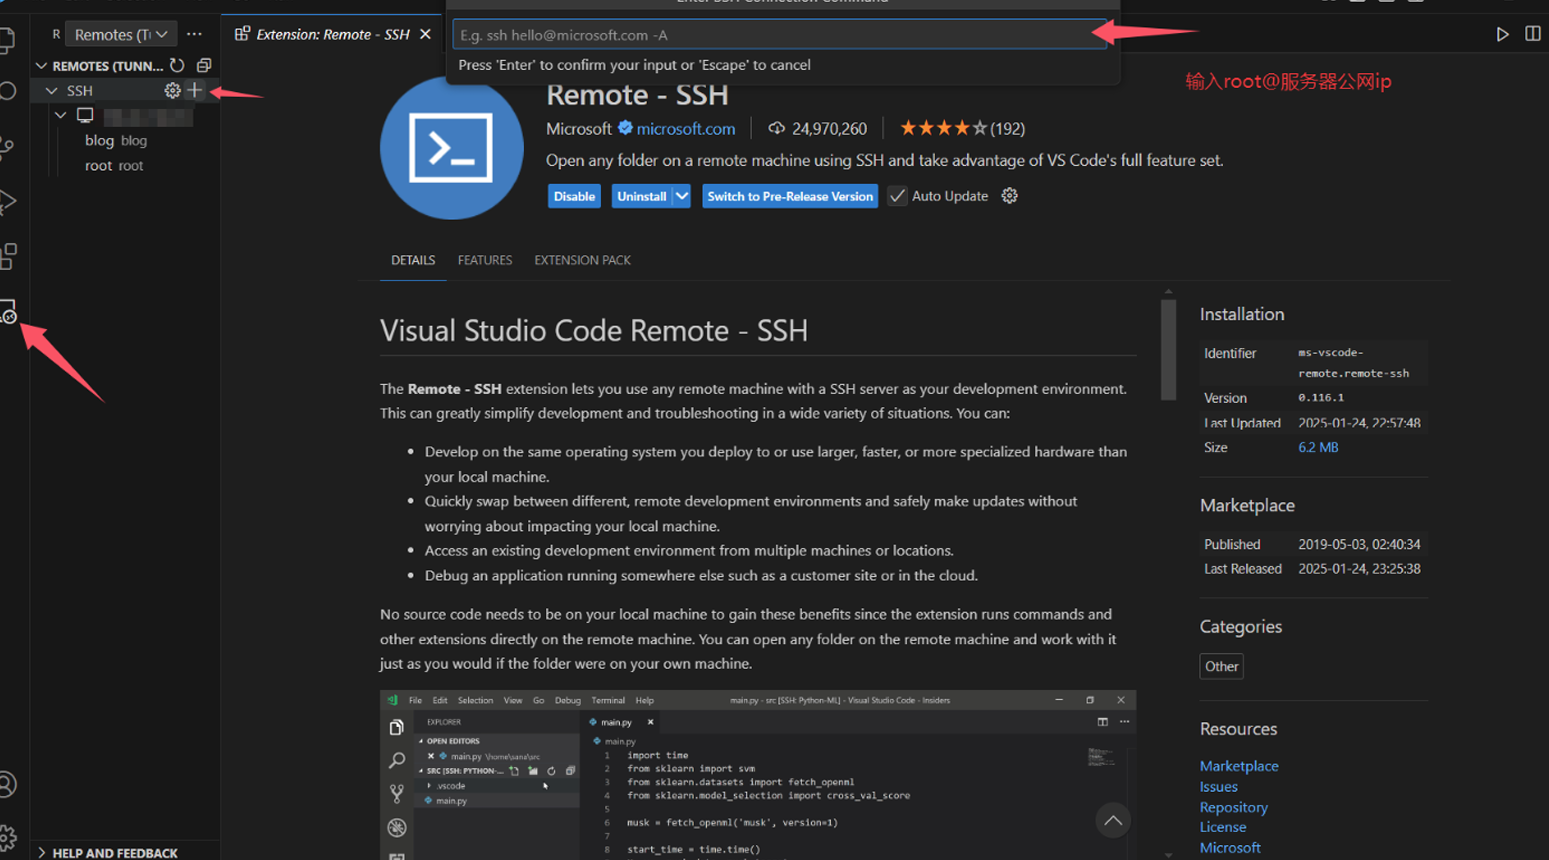Open the SSH config gear icon

(172, 90)
